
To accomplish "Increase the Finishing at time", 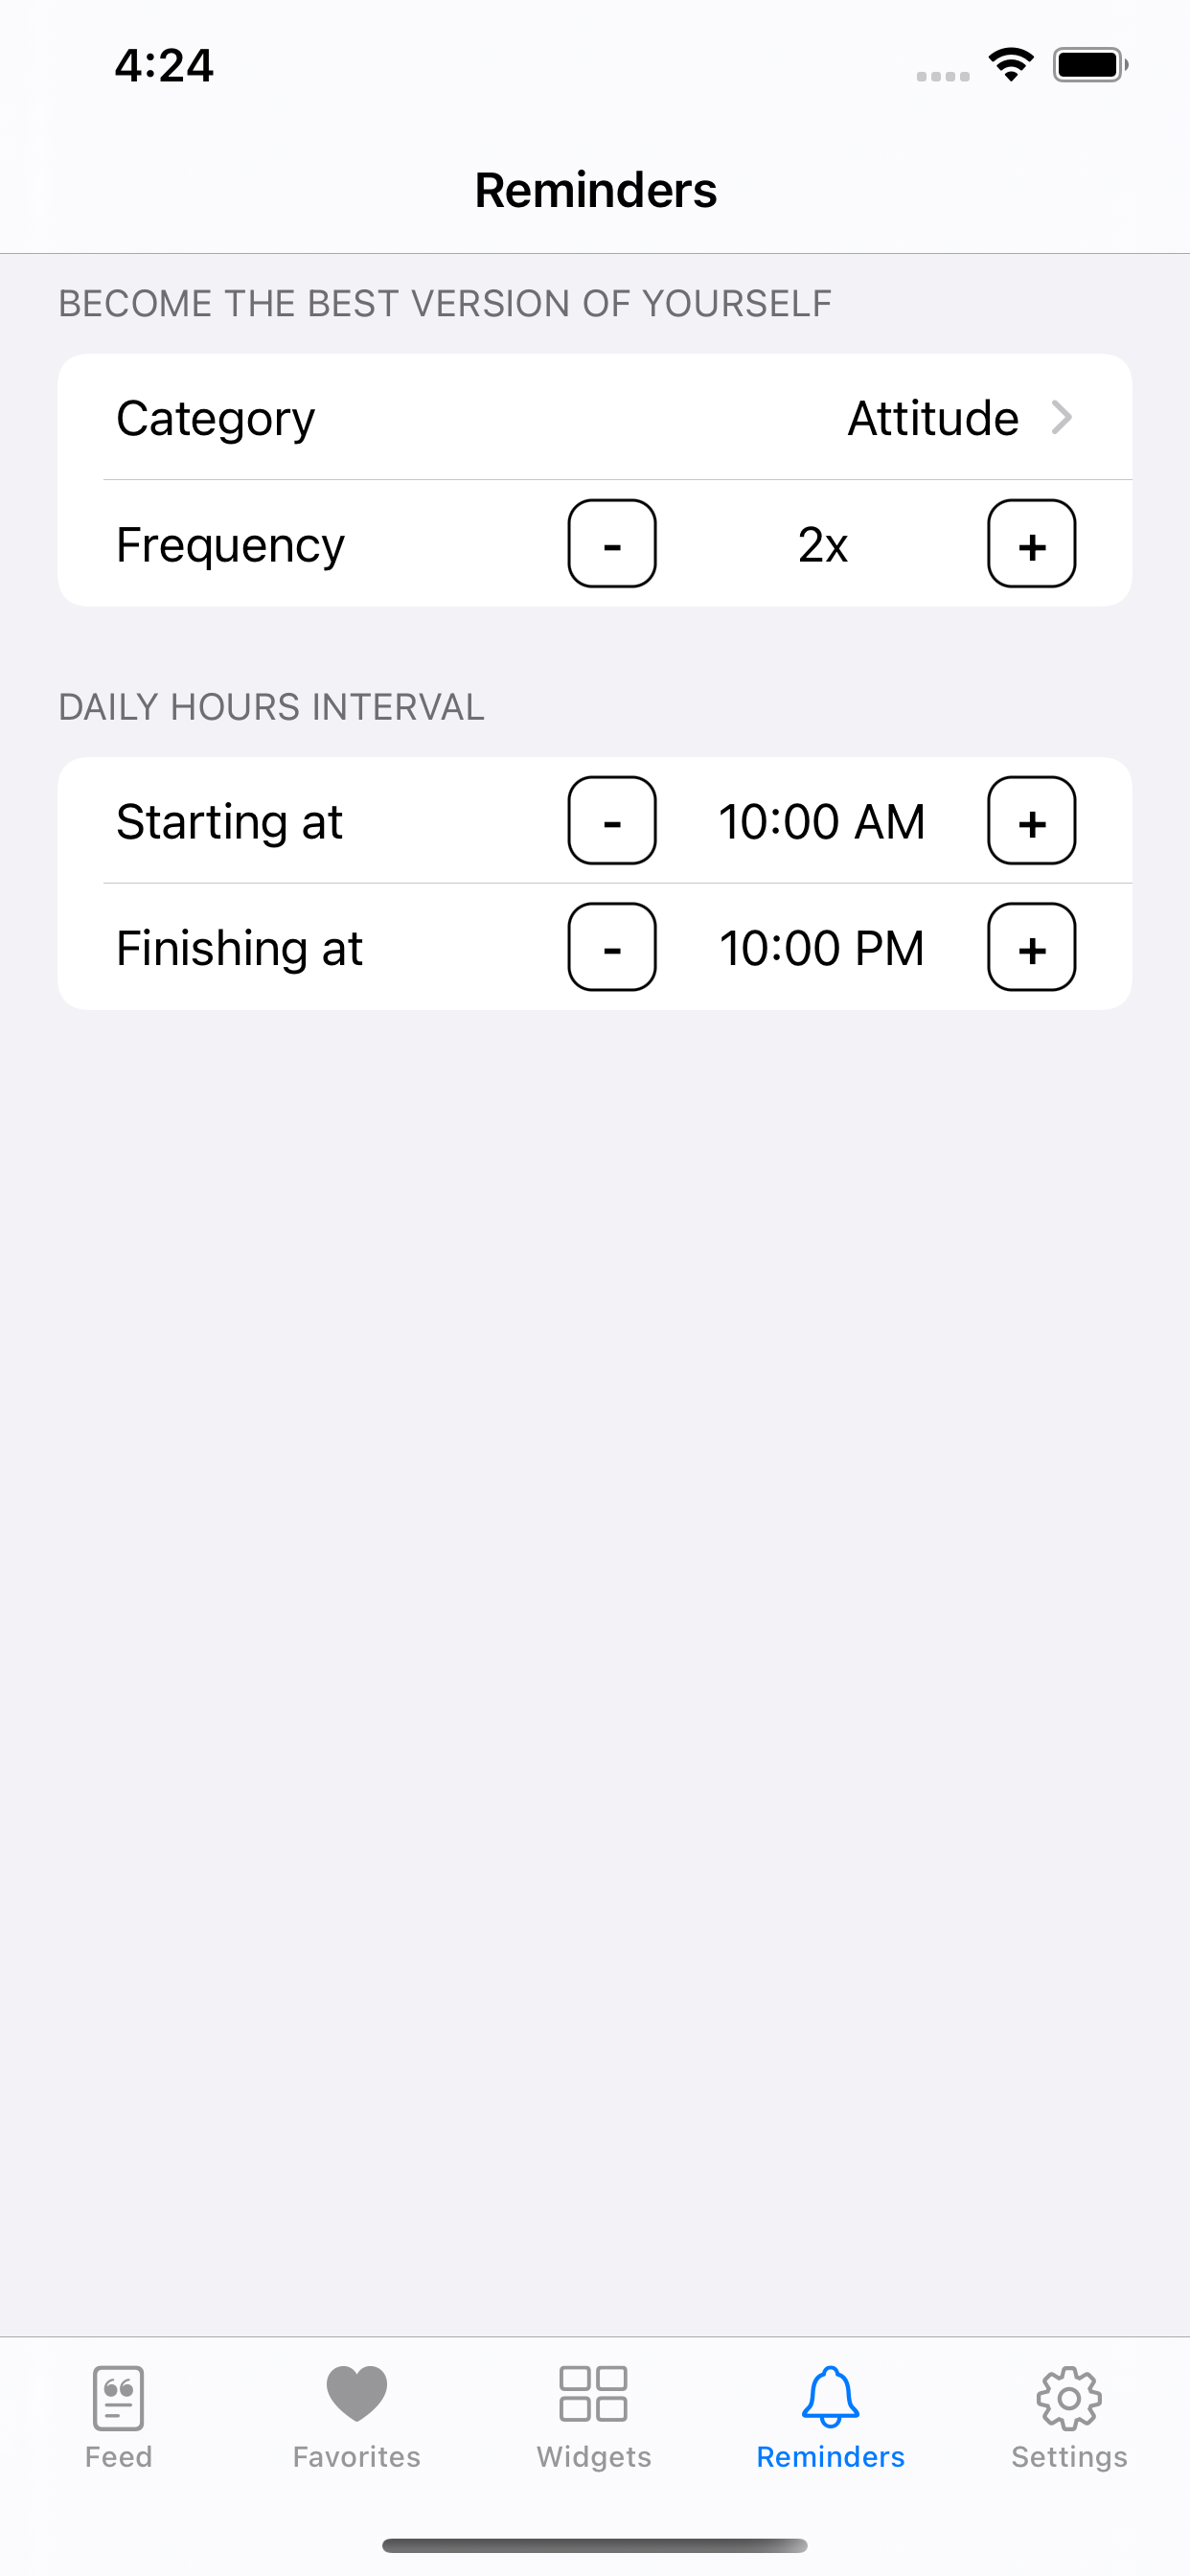I will click(1031, 947).
